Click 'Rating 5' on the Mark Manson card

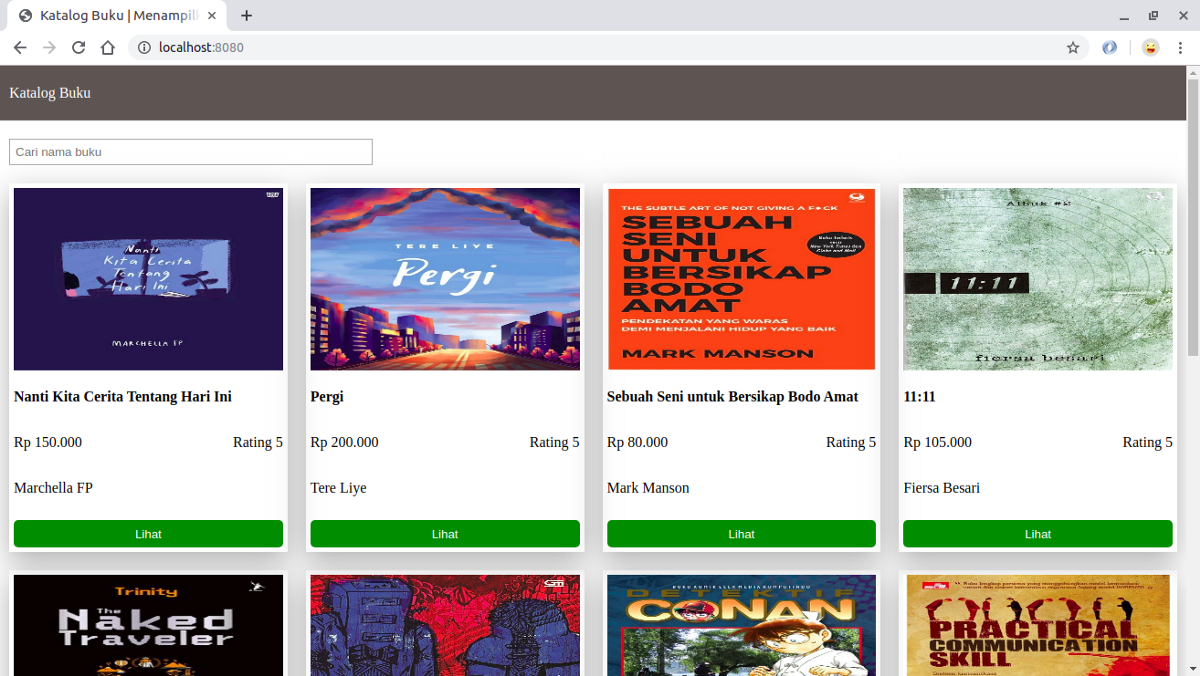point(851,442)
